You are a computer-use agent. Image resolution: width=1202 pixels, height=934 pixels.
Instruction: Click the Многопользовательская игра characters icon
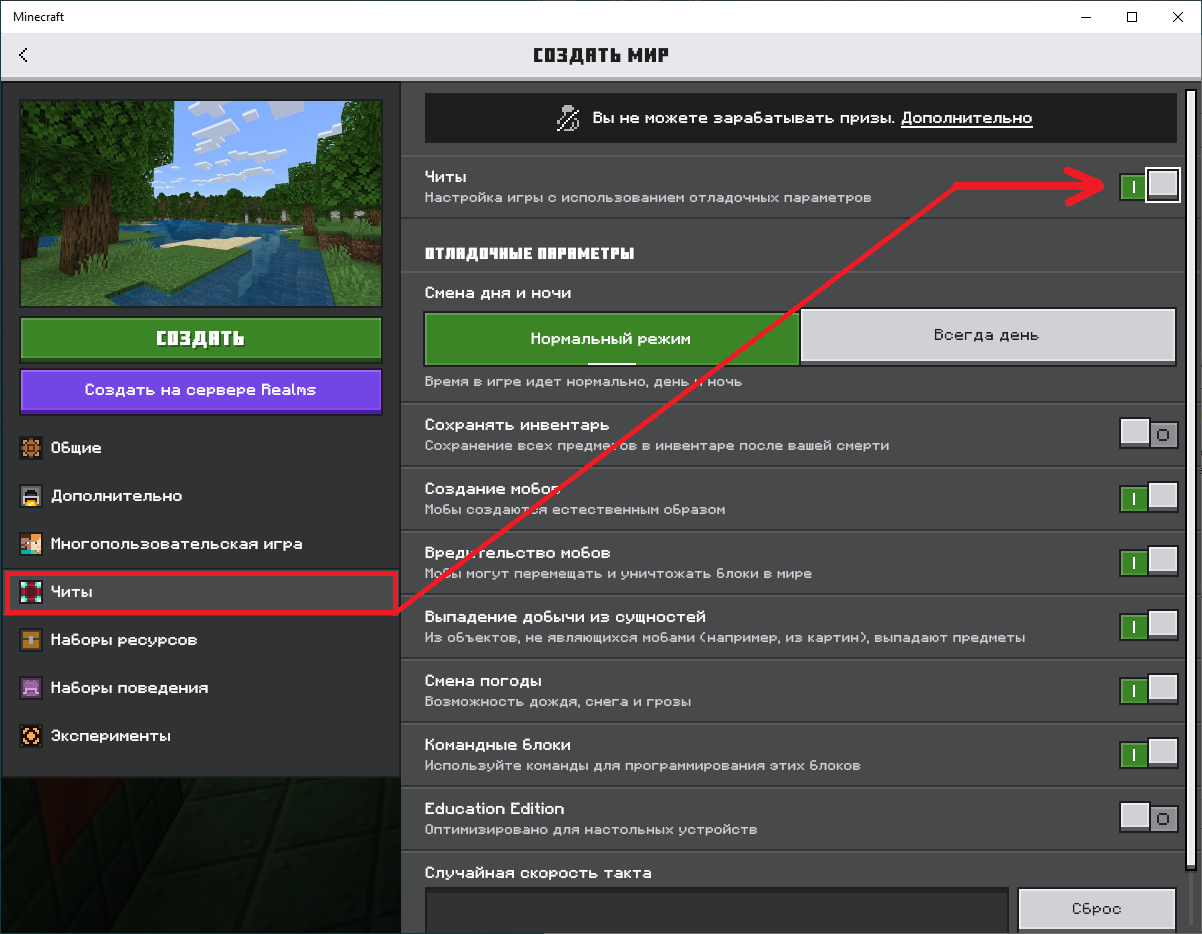click(31, 544)
